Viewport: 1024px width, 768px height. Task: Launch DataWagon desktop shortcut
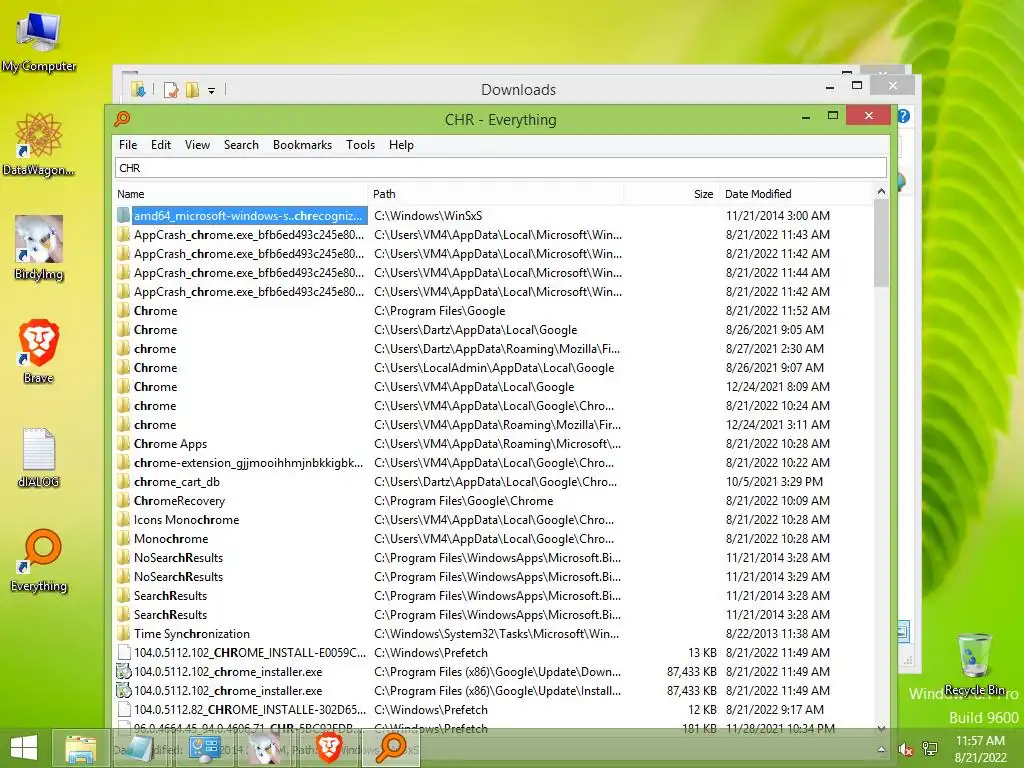click(39, 144)
